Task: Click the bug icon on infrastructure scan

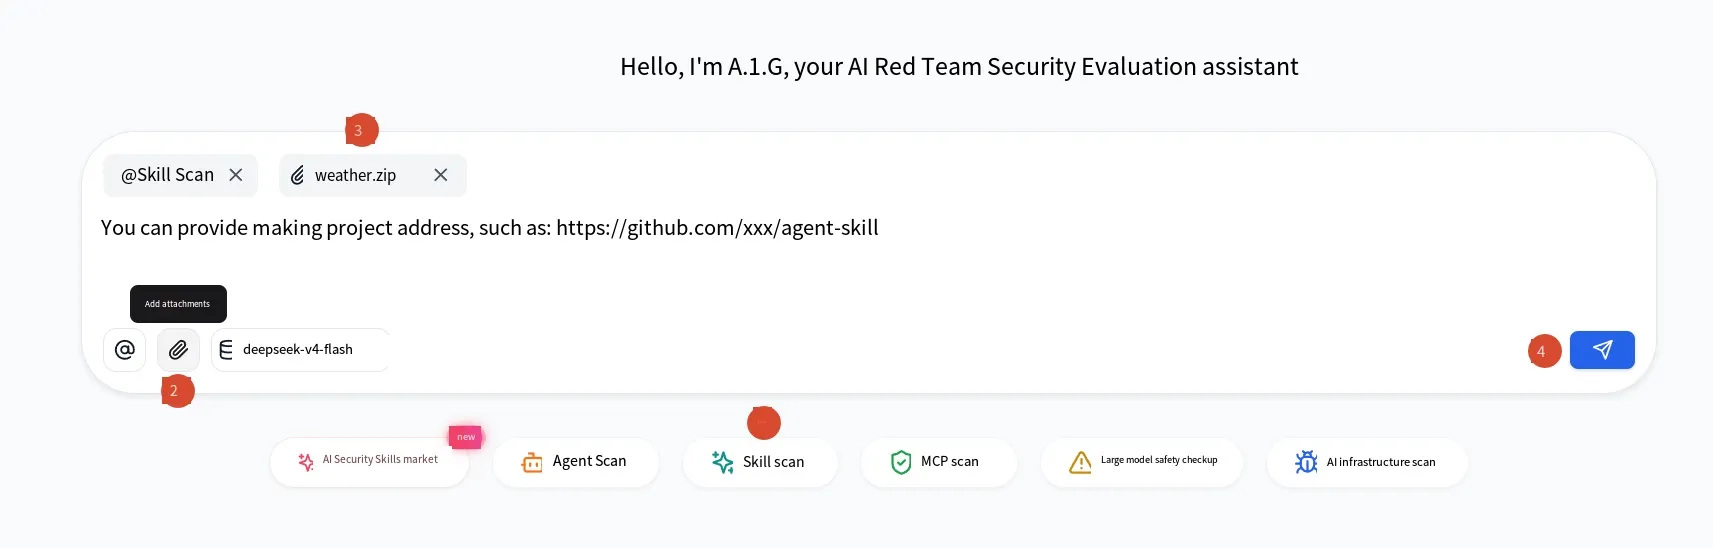Action: 1306,462
